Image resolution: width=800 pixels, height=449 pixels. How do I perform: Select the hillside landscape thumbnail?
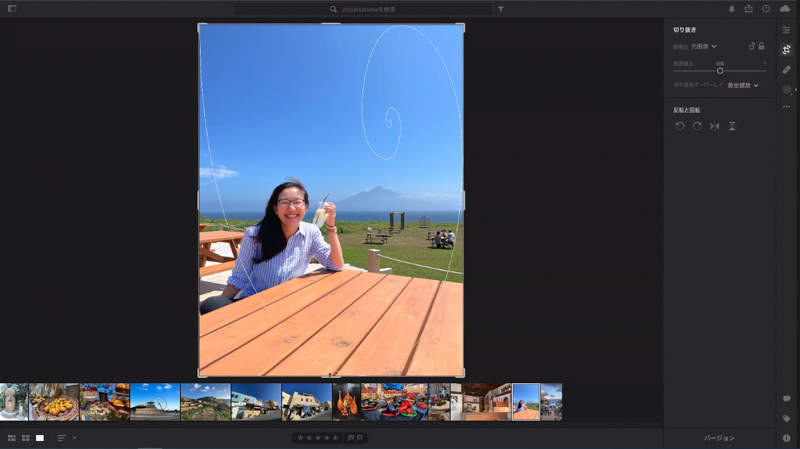pos(206,402)
